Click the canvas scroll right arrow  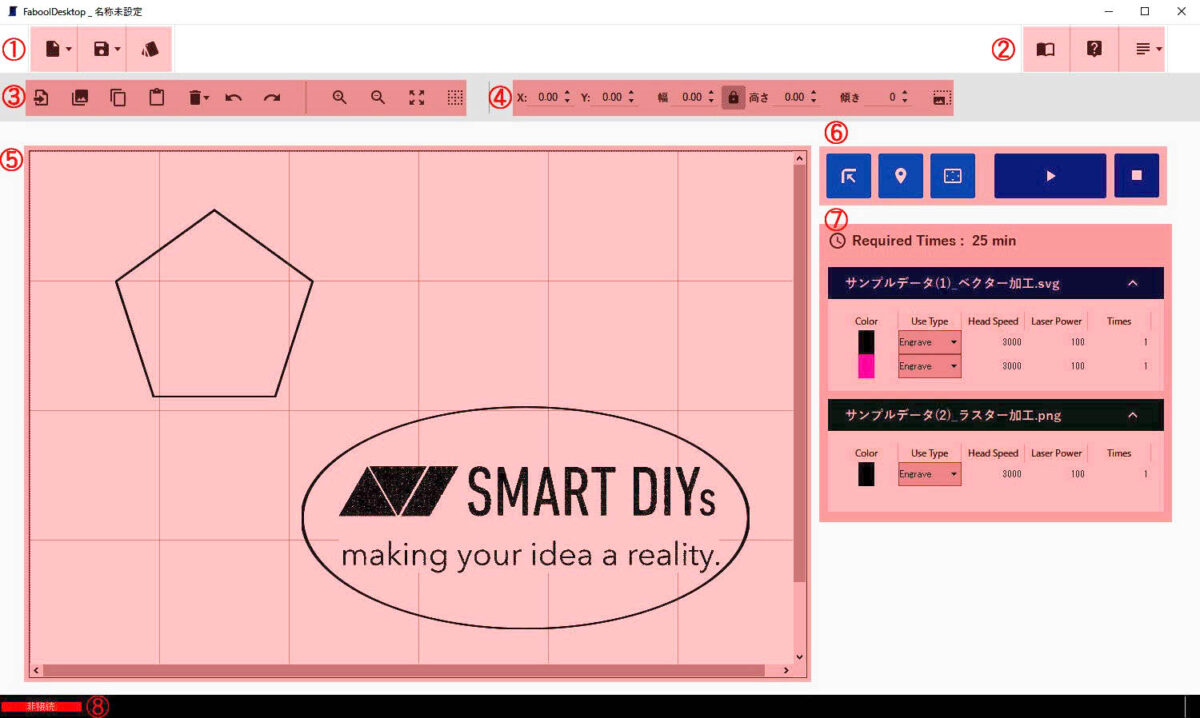(x=786, y=670)
